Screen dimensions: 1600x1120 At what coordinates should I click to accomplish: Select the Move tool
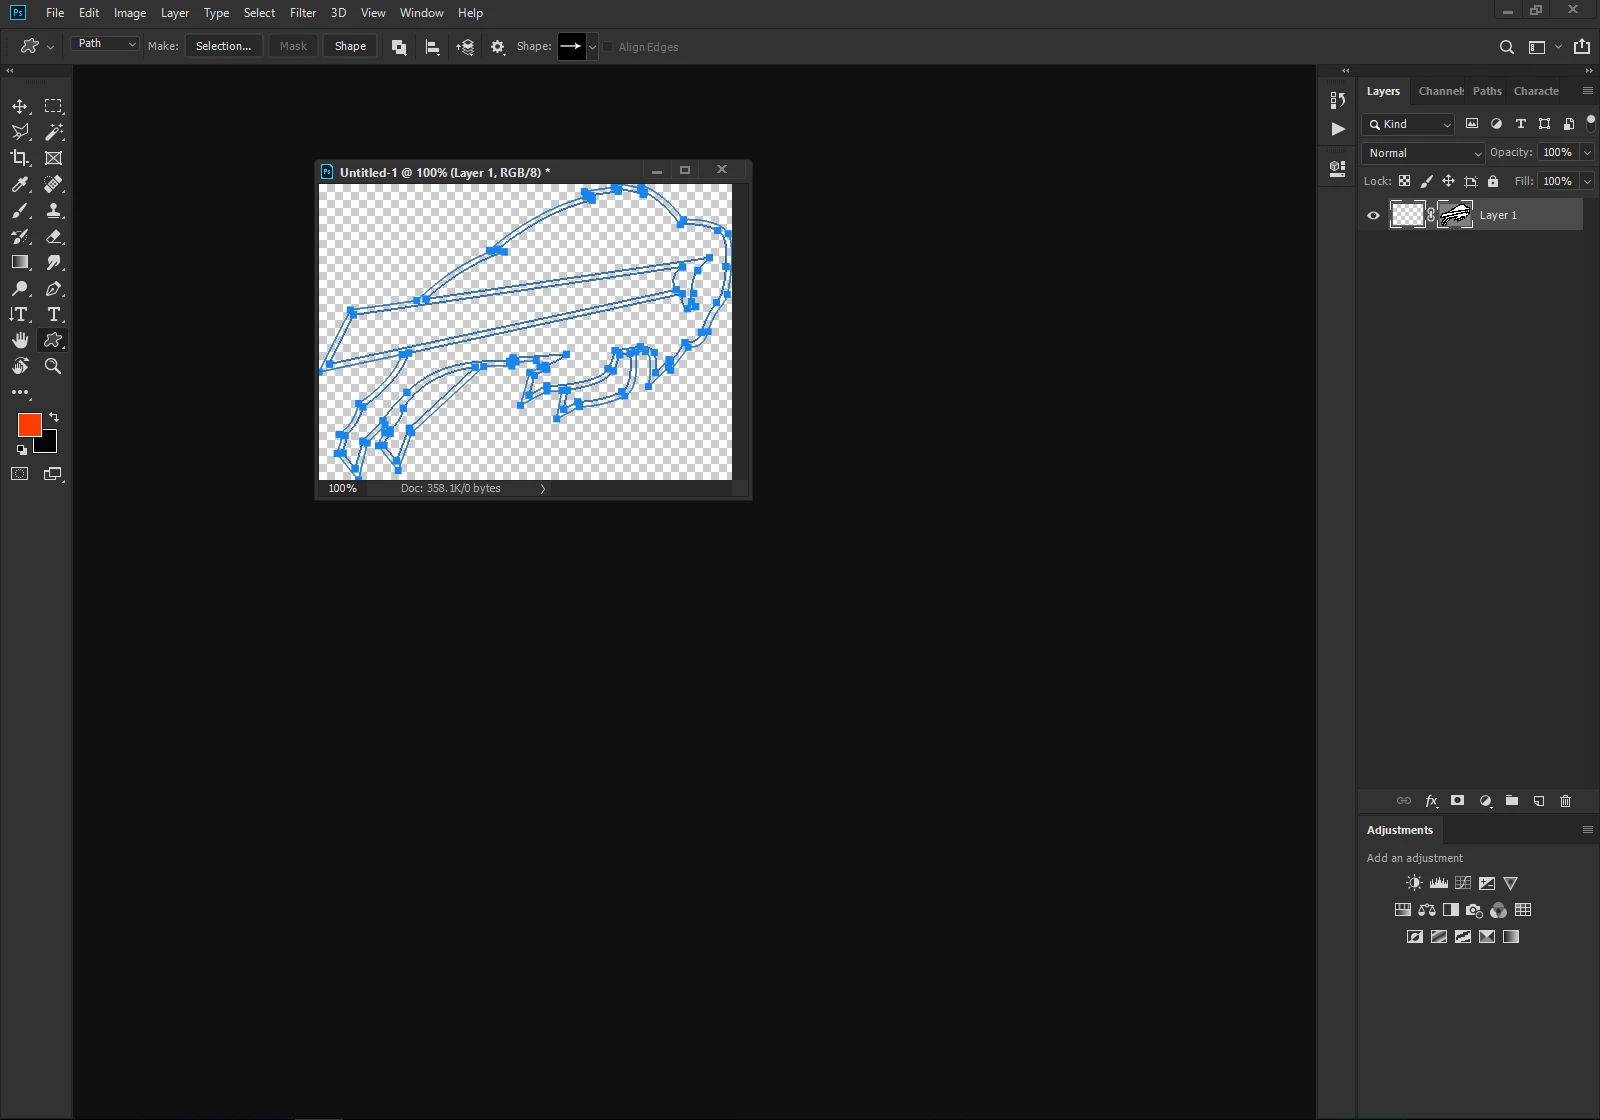coord(20,106)
